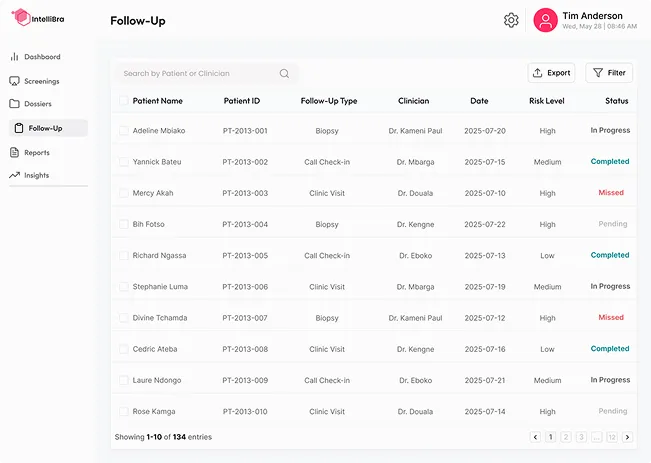
Task: Click the IntelliBra logo icon
Action: point(21,17)
